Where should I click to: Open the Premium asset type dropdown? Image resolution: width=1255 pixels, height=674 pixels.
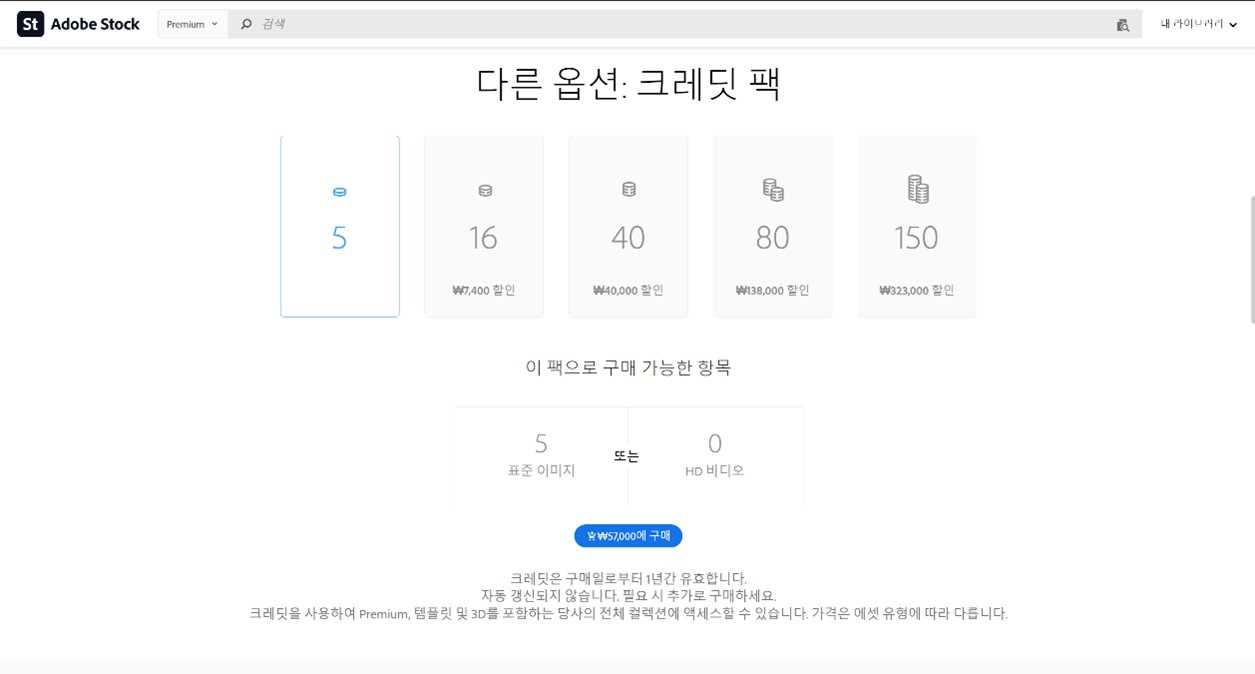[x=192, y=24]
